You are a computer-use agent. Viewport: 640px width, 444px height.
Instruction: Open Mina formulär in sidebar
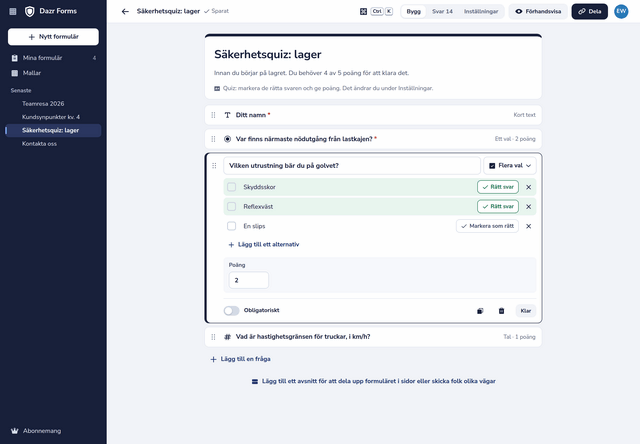coord(53,58)
